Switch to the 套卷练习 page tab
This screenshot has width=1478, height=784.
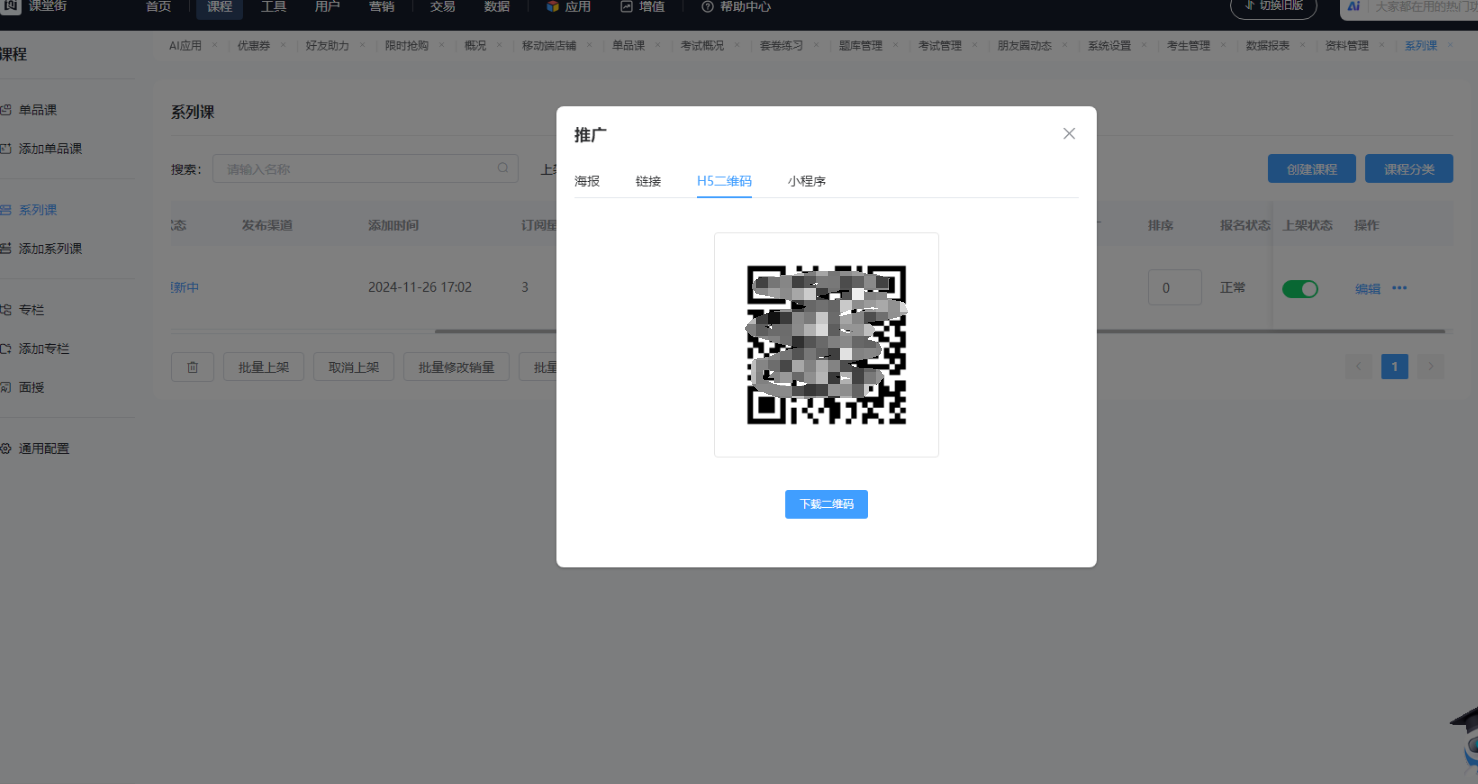click(781, 46)
